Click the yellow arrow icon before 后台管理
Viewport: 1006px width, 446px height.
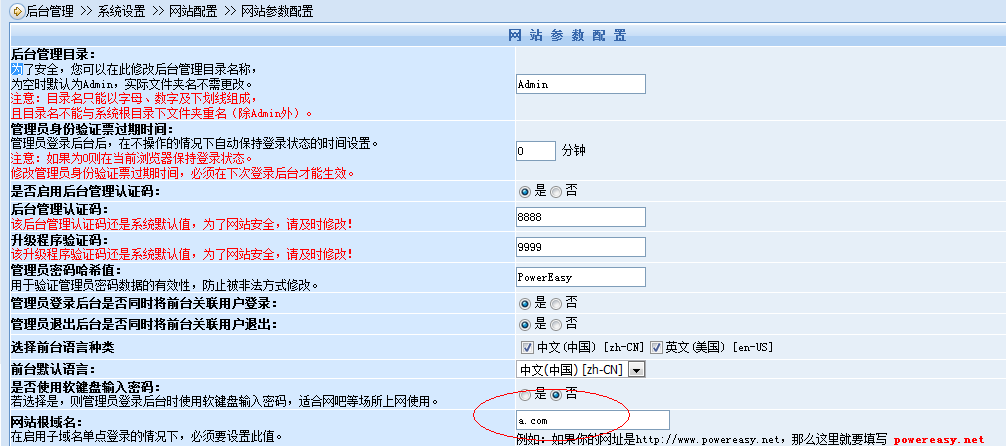(19, 11)
